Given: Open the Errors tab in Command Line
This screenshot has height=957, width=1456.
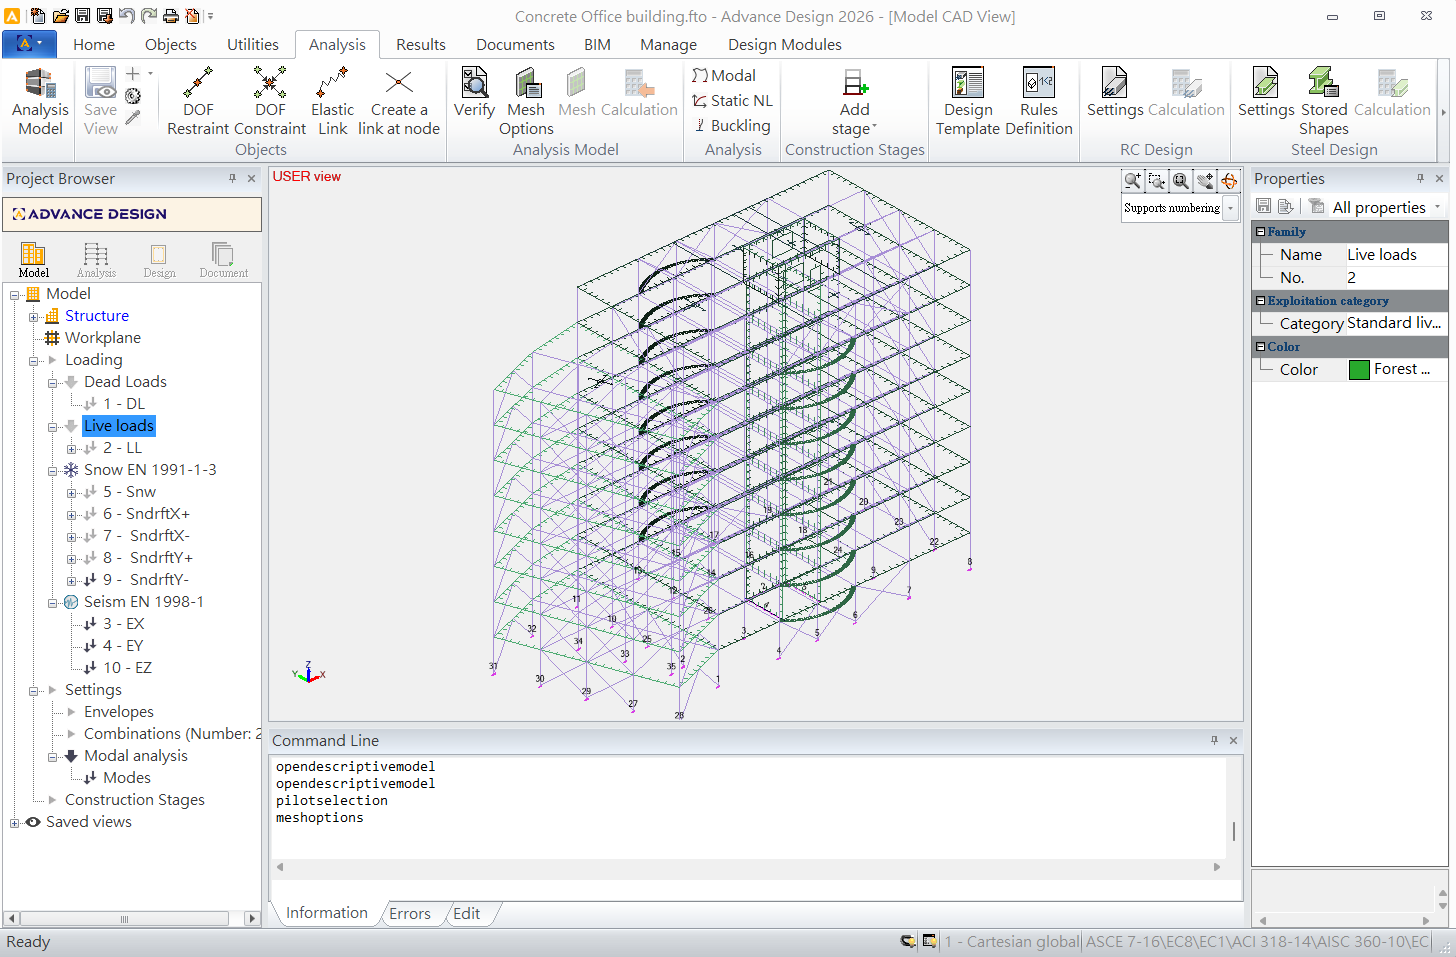Looking at the screenshot, I should pyautogui.click(x=409, y=913).
